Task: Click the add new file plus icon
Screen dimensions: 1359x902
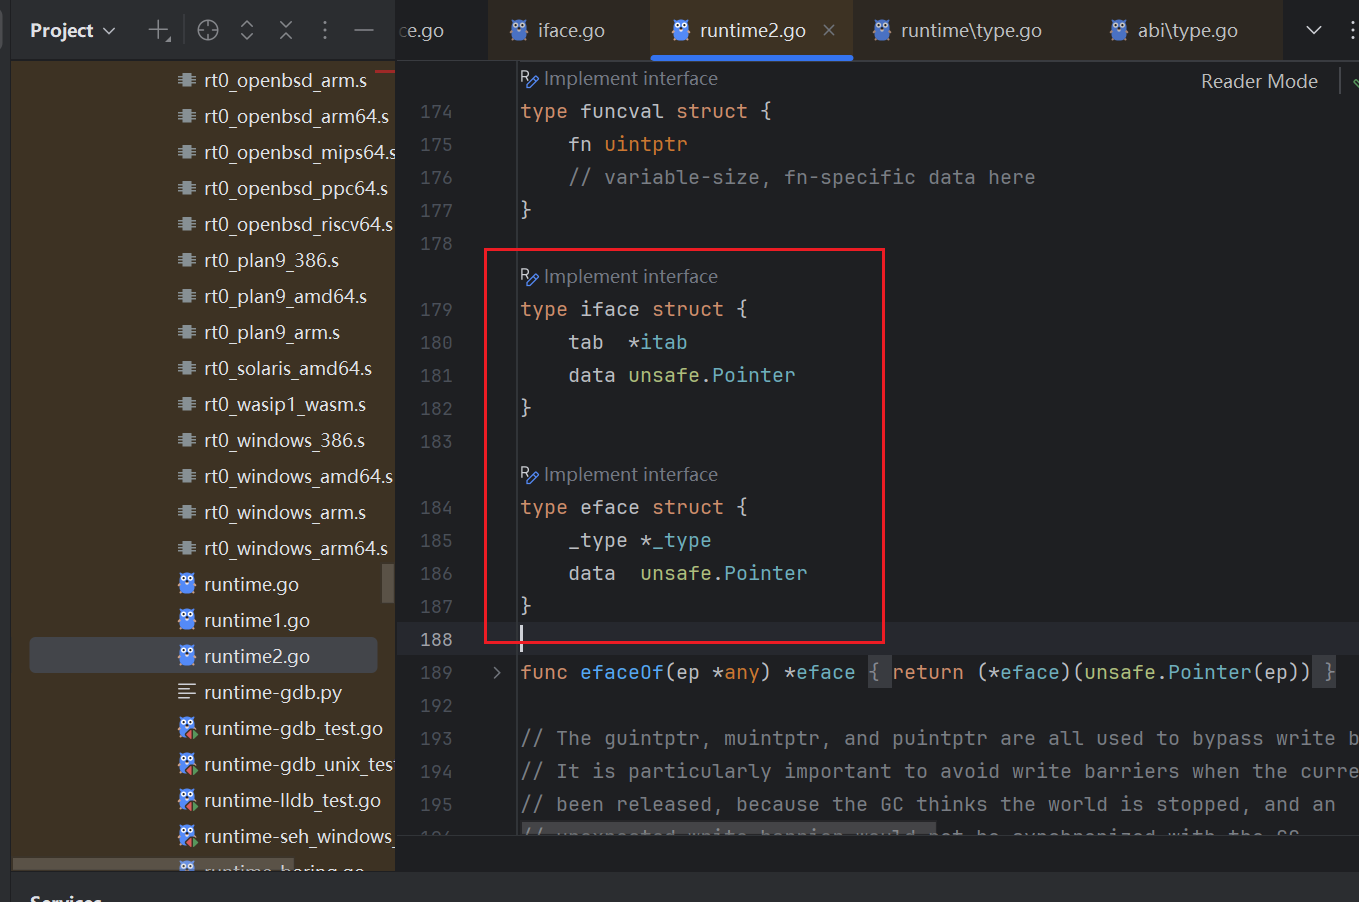Action: [159, 31]
